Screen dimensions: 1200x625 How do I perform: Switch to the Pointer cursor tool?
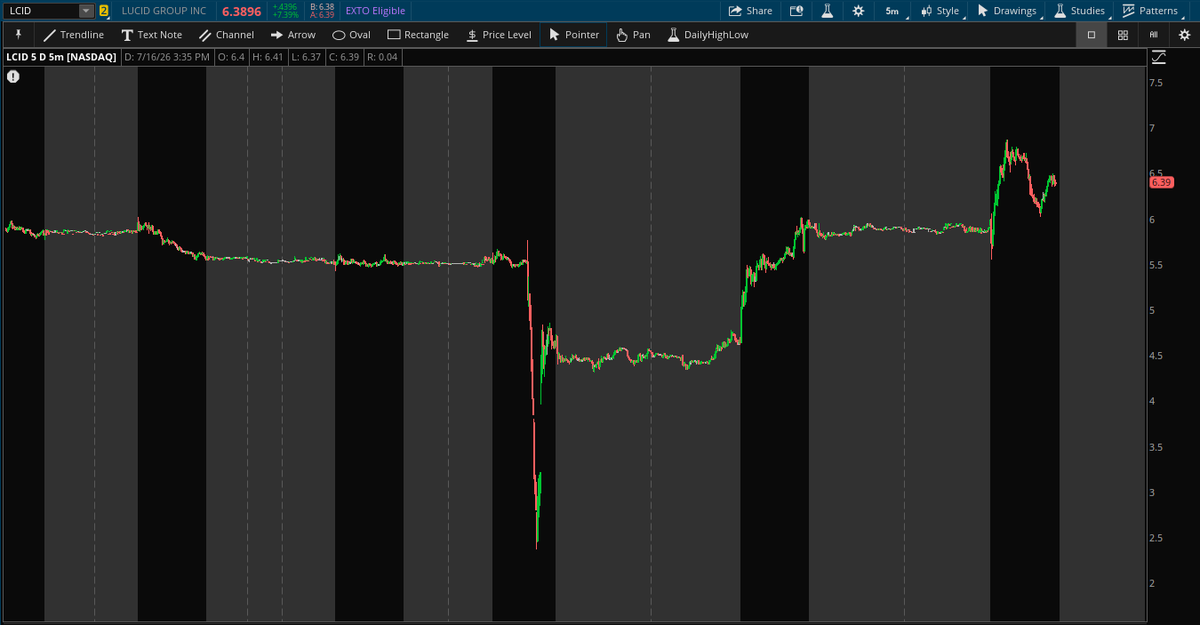point(574,34)
